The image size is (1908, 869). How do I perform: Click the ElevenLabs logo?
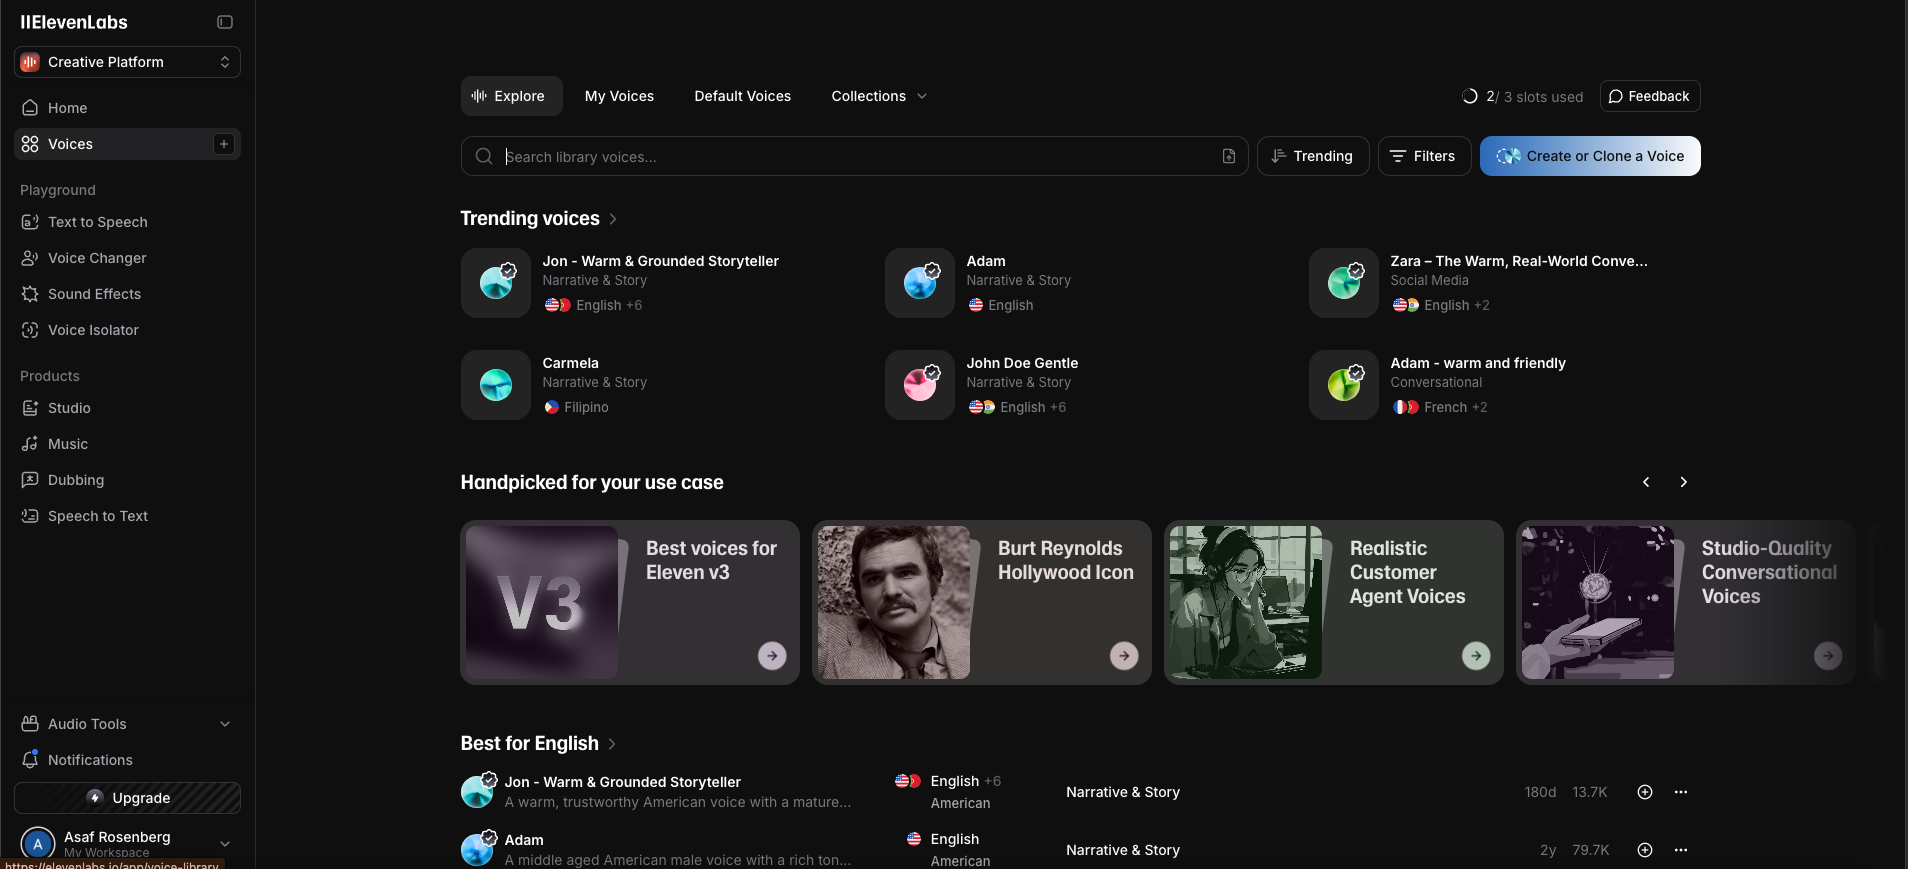click(x=74, y=22)
